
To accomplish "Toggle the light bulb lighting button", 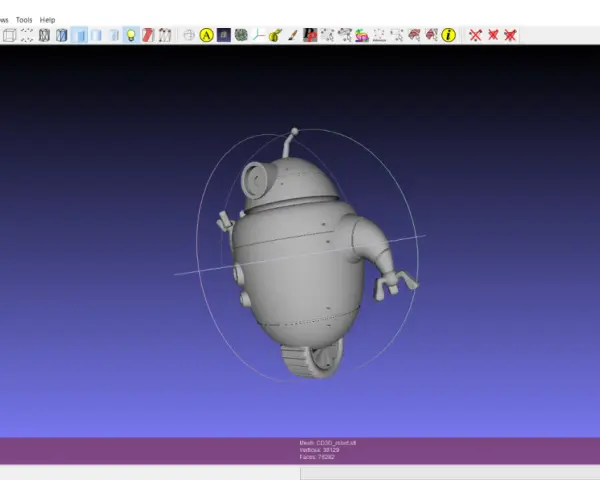I will coord(131,35).
